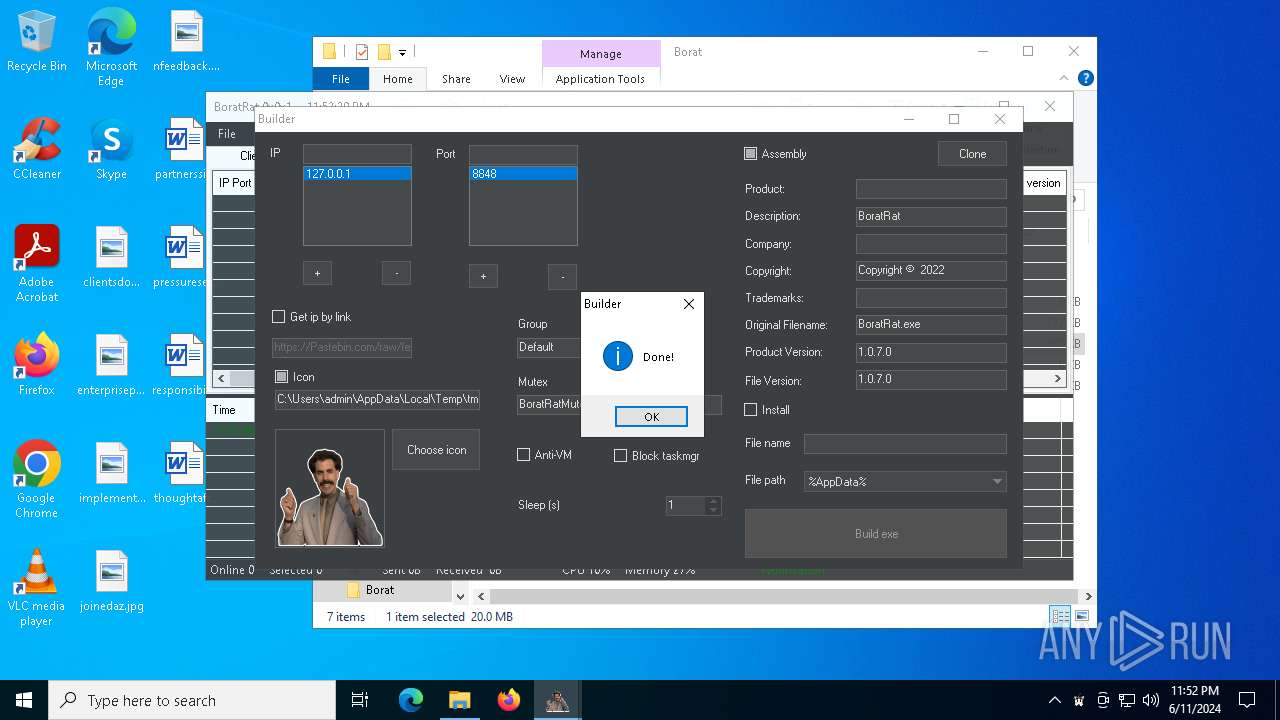The image size is (1280, 720).
Task: Select nfeedback image file on desktop
Action: pyautogui.click(x=186, y=42)
